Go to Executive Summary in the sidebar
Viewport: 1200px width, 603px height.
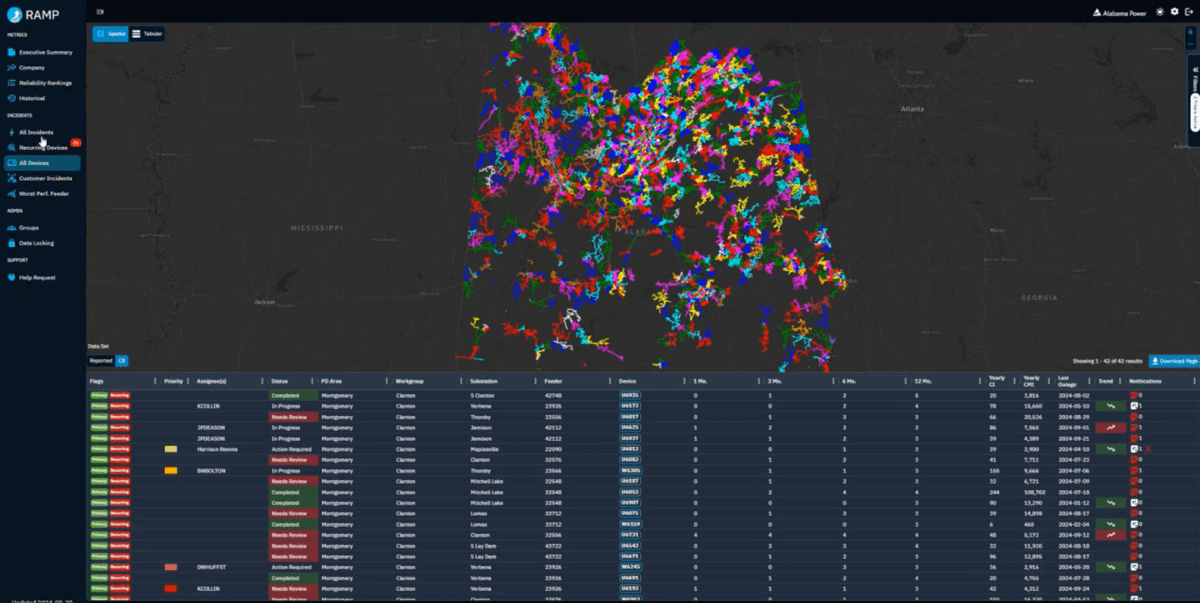(45, 52)
